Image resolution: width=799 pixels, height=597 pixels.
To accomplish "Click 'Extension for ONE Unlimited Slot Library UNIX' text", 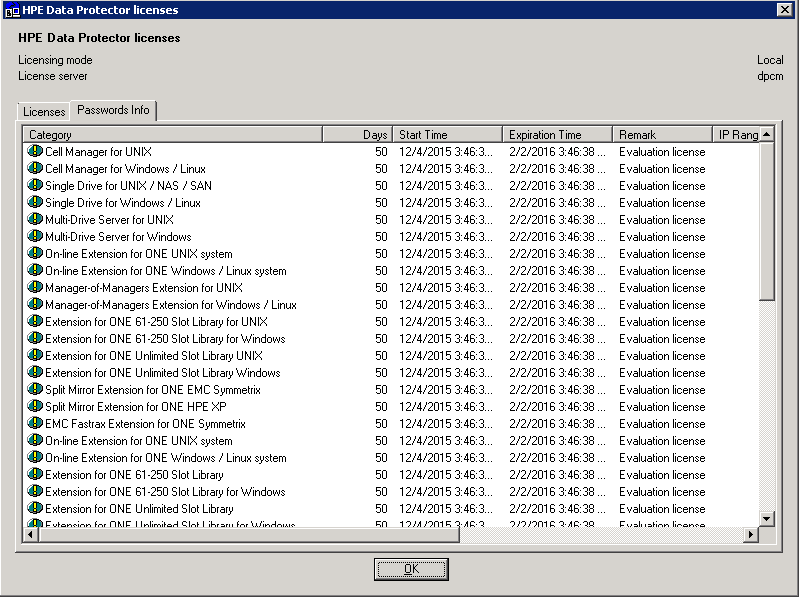I will click(154, 356).
